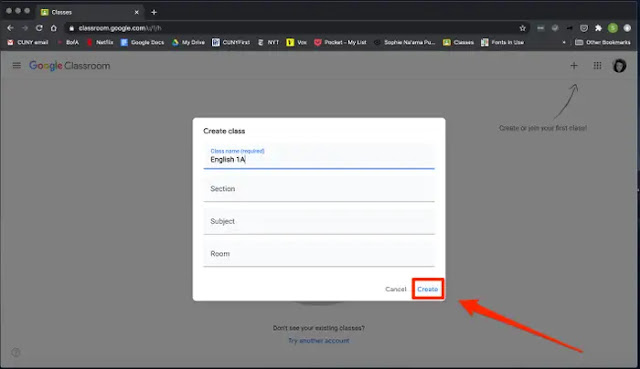The height and width of the screenshot is (369, 640).
Task: Click the address bar URL
Action: point(120,28)
